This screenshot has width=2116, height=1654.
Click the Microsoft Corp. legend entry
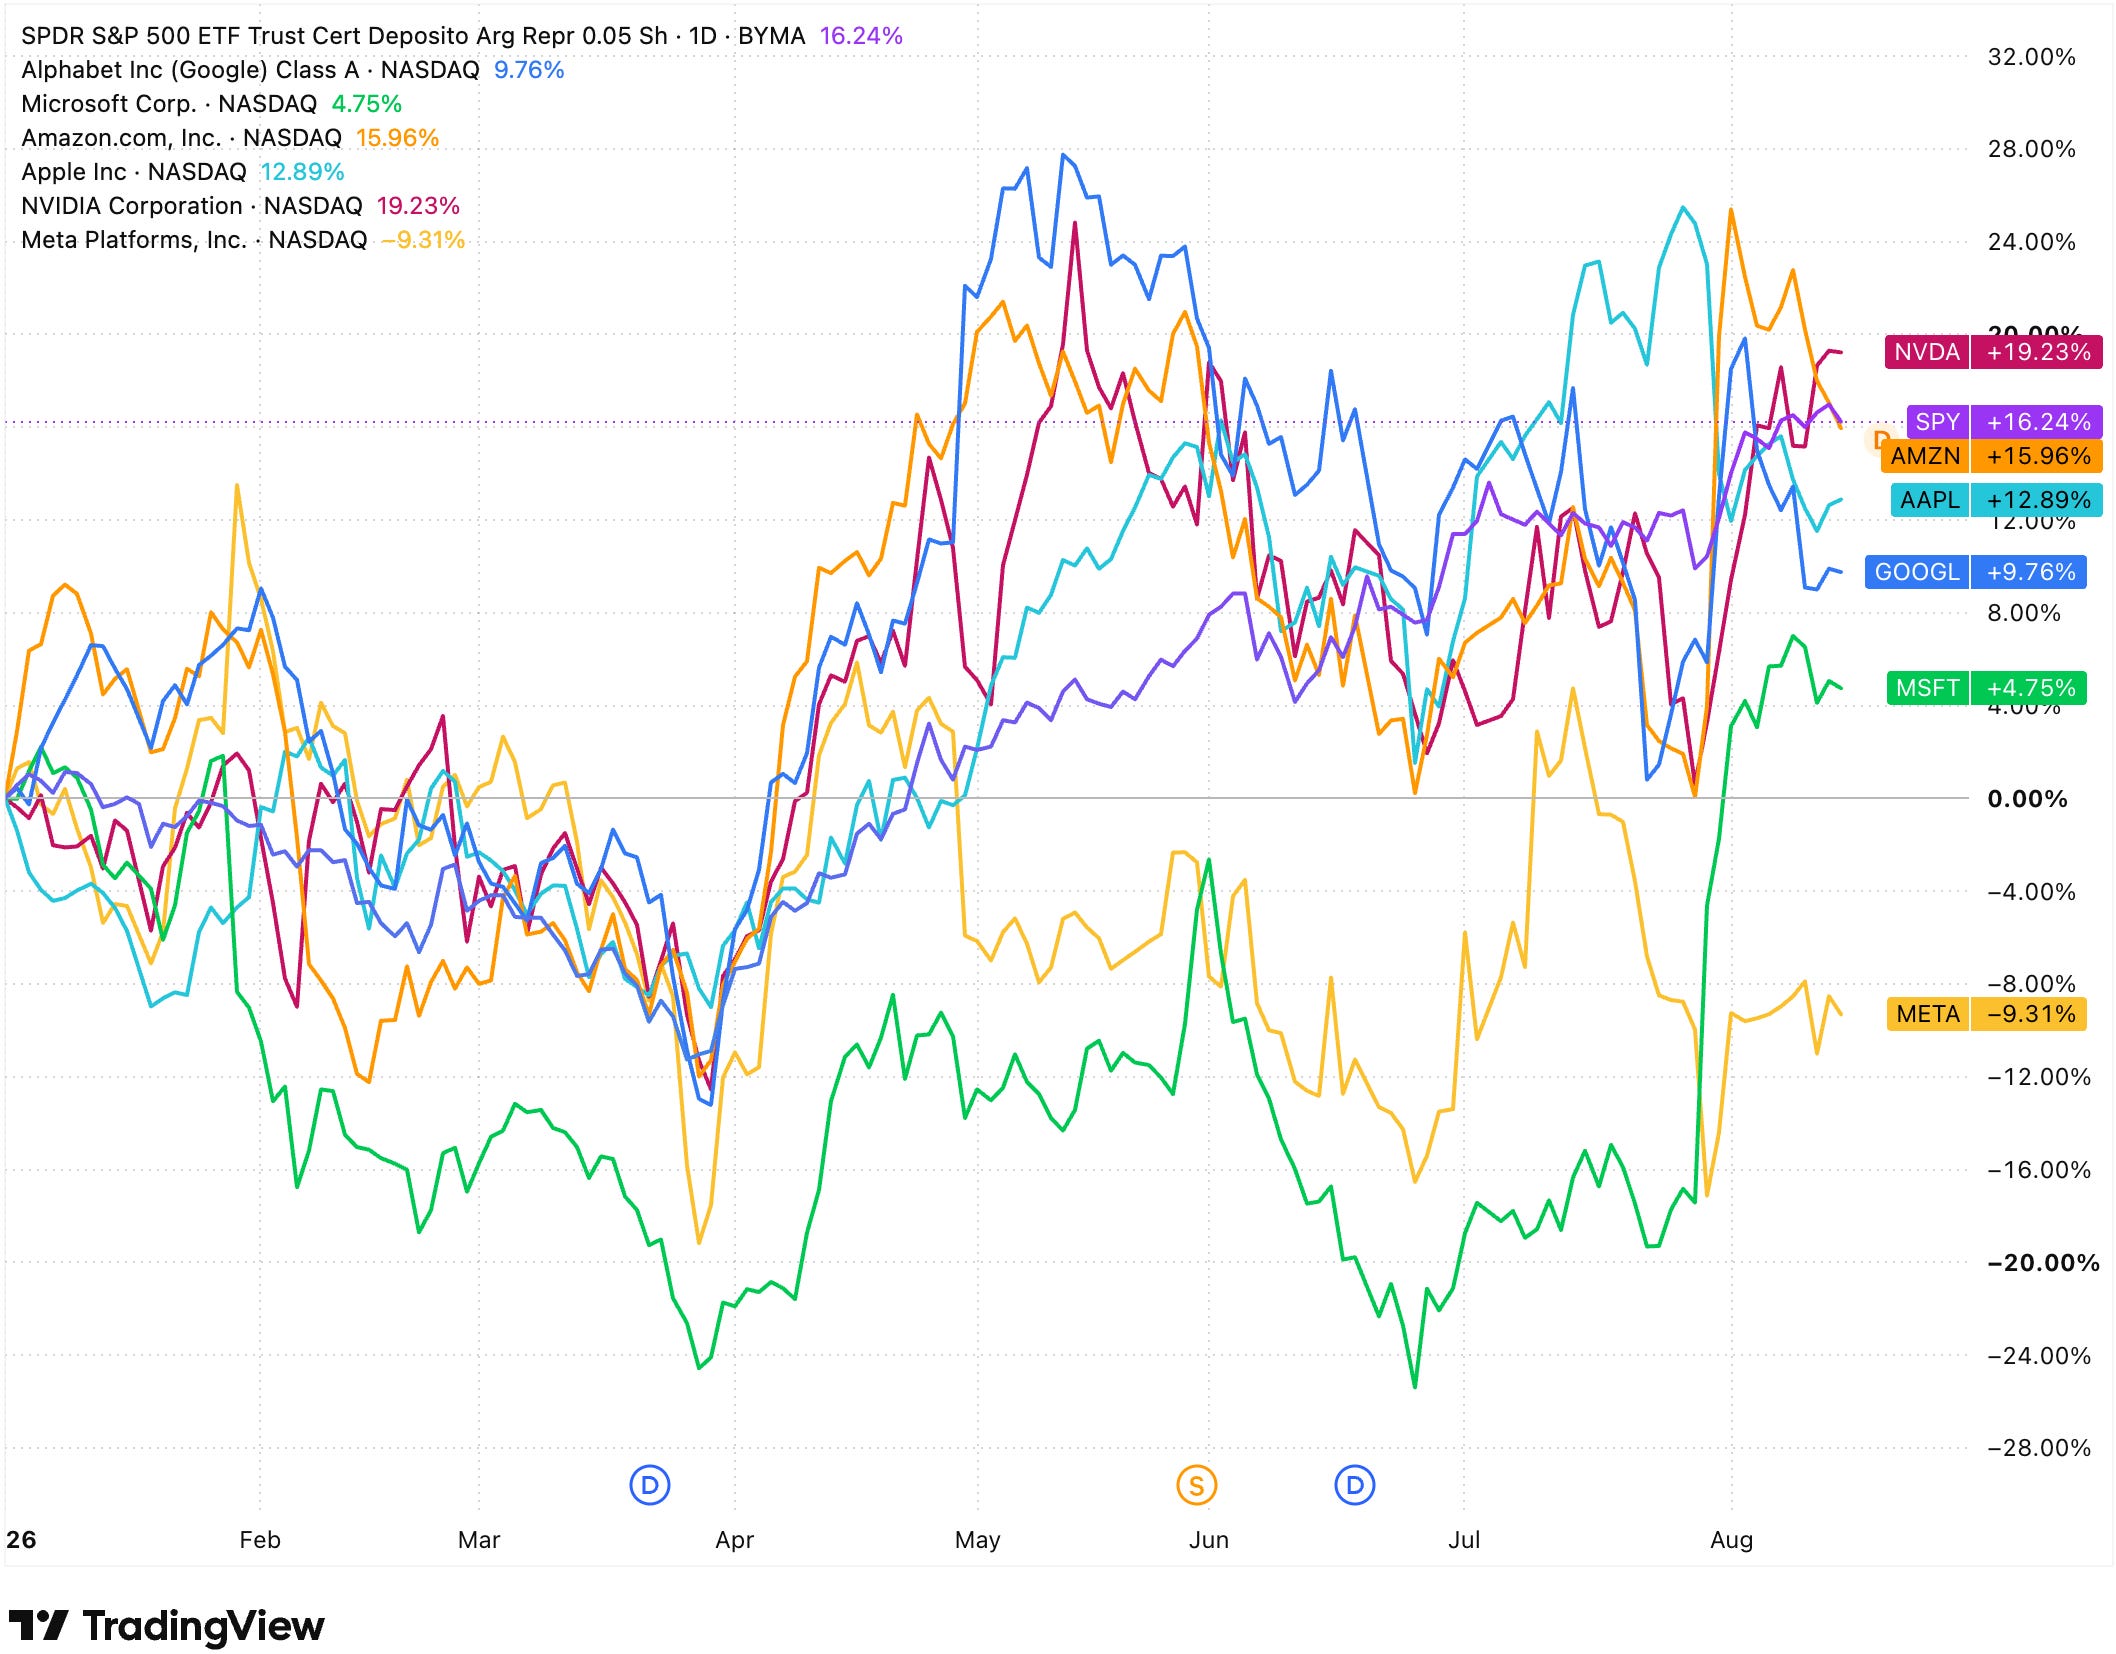coord(169,104)
